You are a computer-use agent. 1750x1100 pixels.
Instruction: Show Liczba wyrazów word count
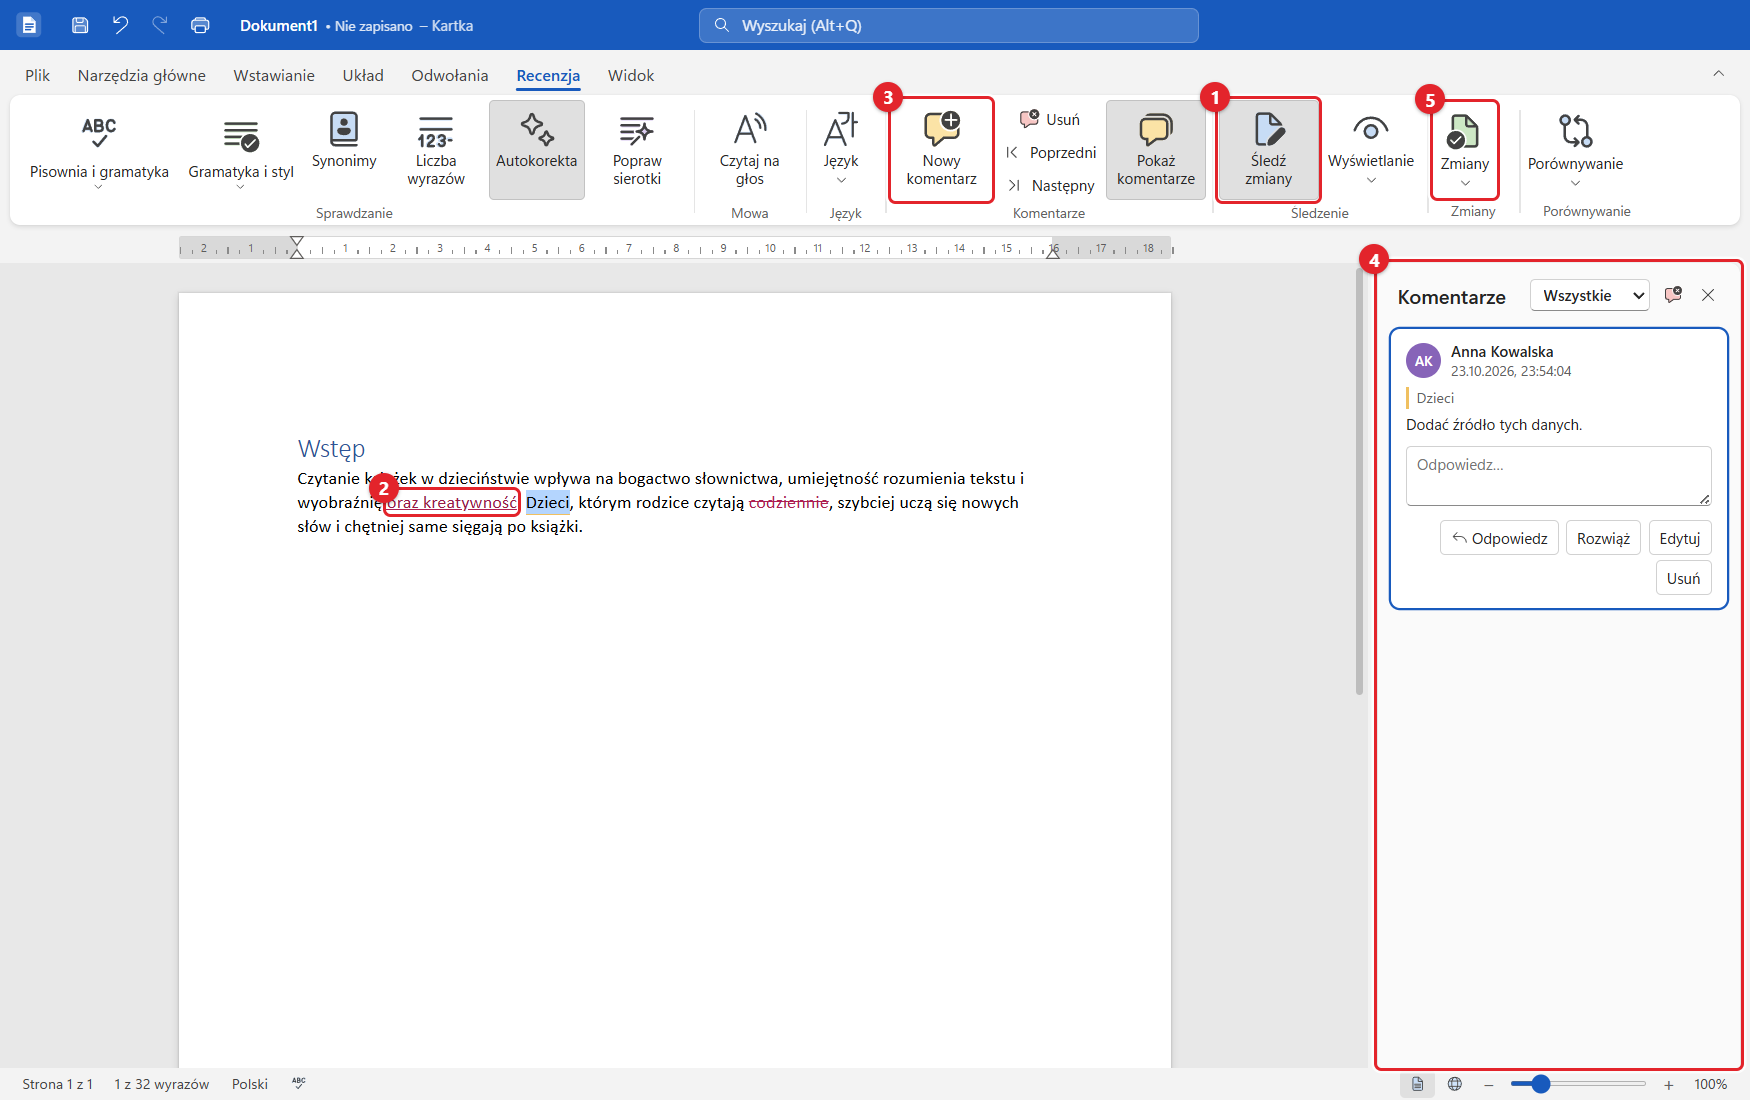coord(436,150)
